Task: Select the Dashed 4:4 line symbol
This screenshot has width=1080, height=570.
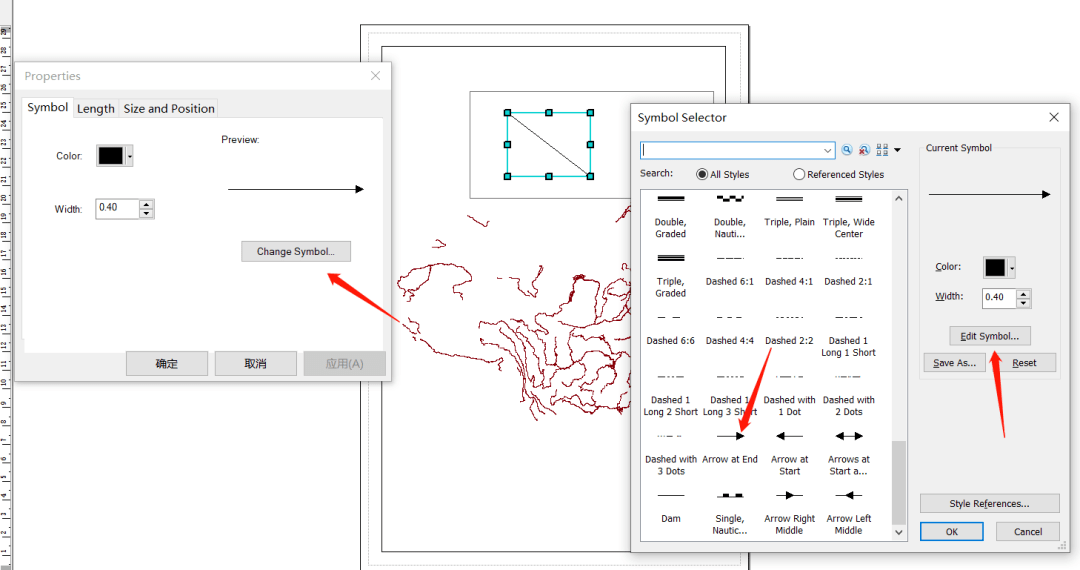Action: point(729,329)
